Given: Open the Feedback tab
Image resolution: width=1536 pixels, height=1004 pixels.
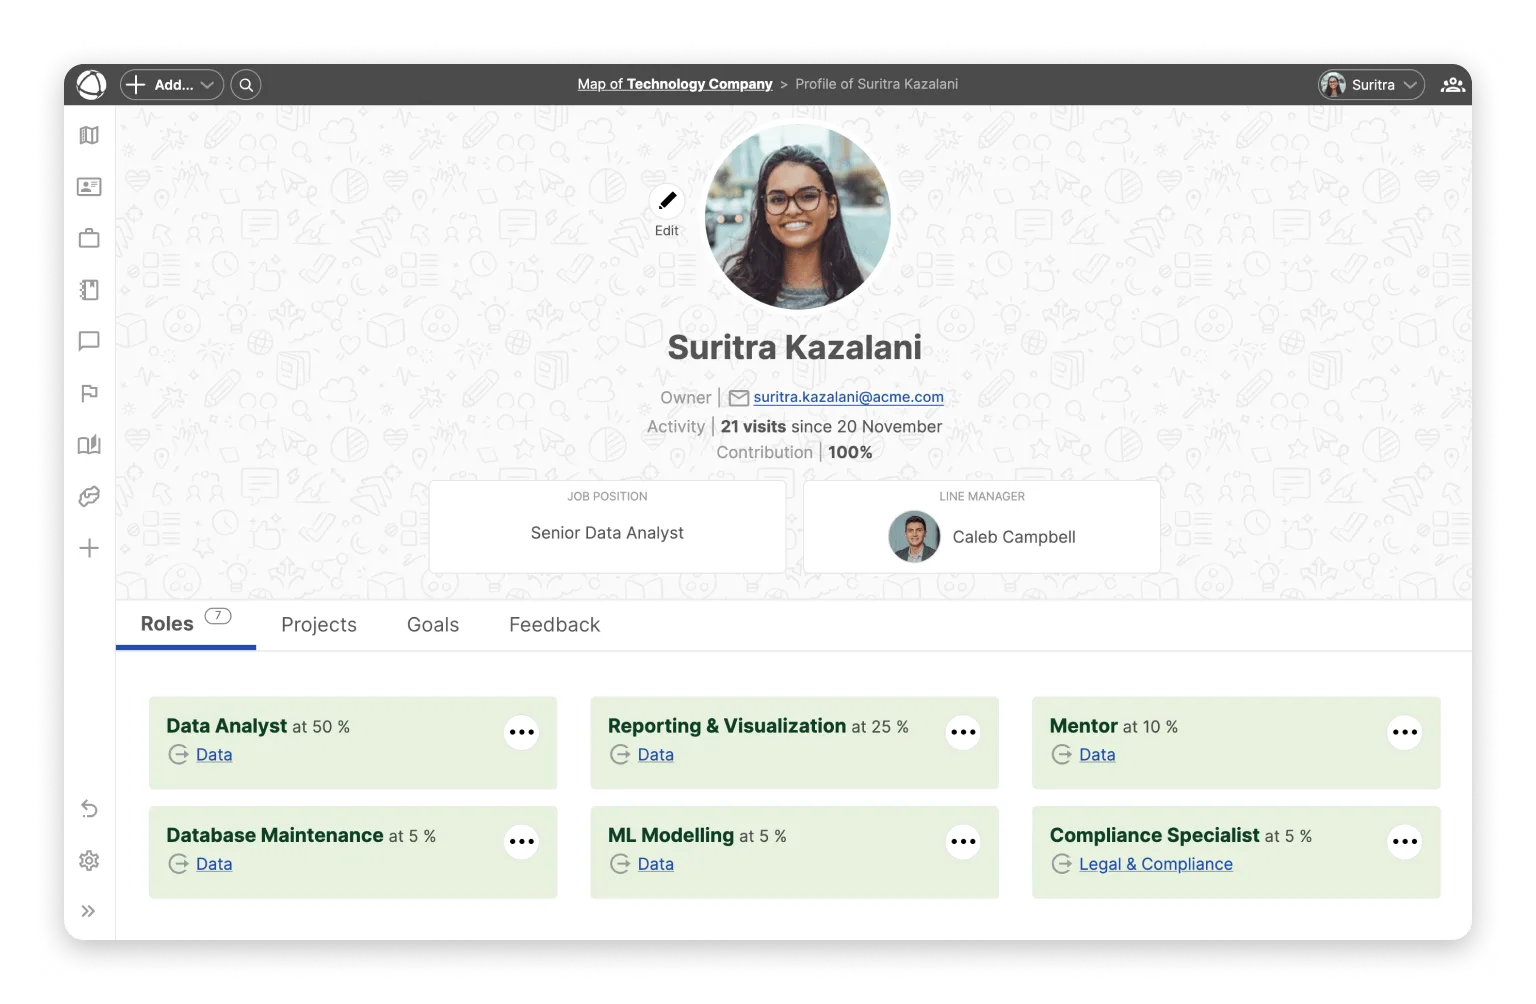Looking at the screenshot, I should pyautogui.click(x=553, y=624).
